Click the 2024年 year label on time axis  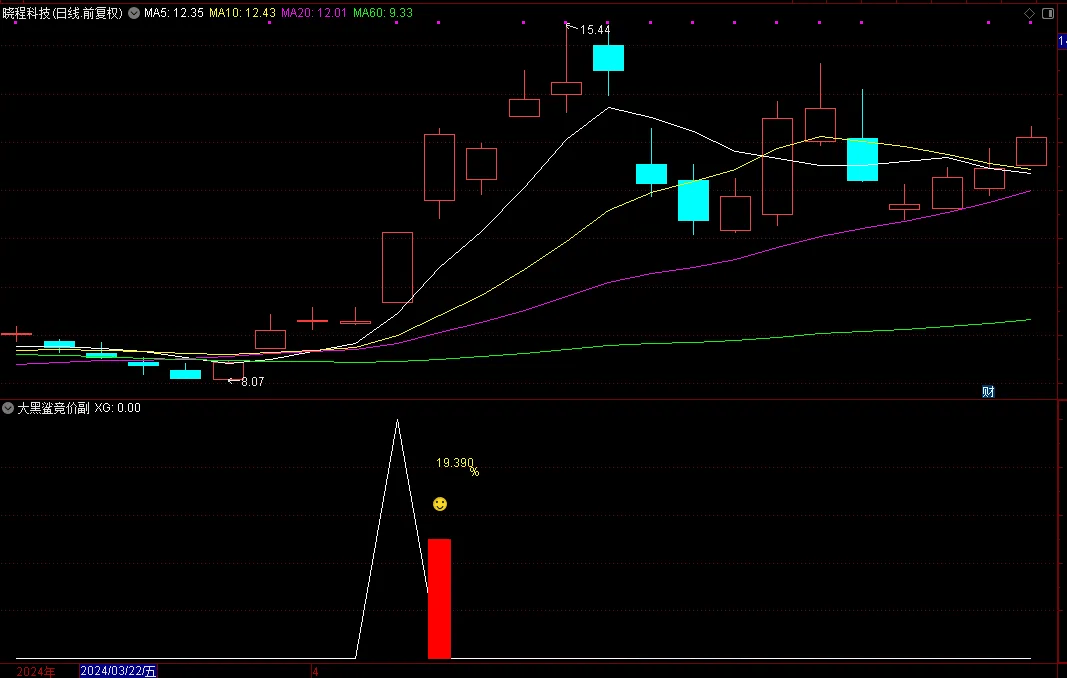(x=35, y=672)
